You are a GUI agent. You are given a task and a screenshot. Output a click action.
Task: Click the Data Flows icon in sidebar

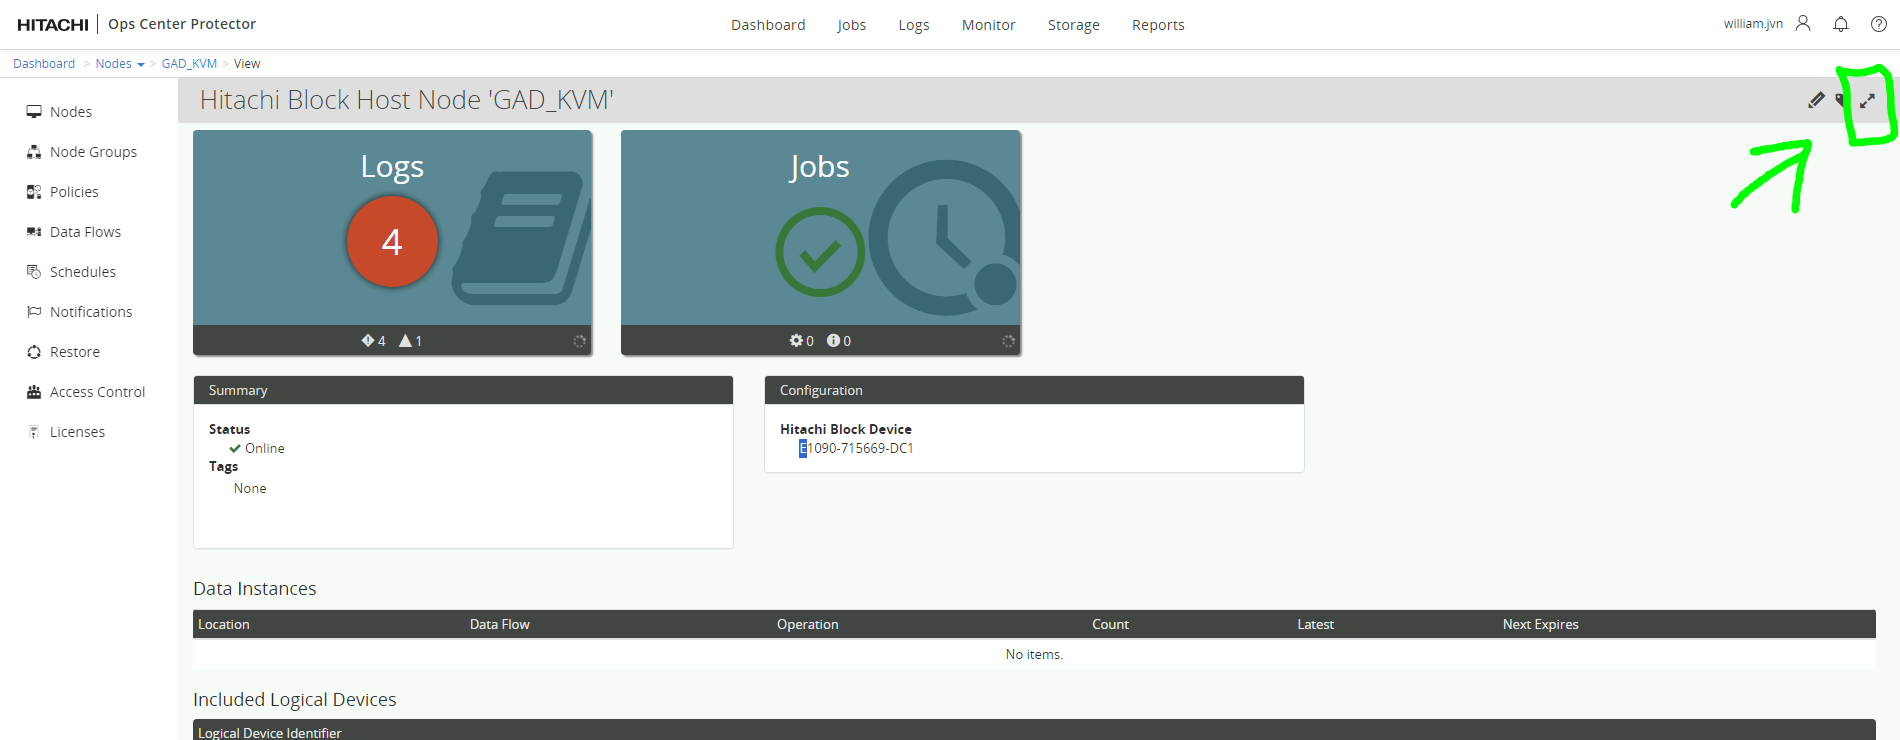tap(34, 232)
